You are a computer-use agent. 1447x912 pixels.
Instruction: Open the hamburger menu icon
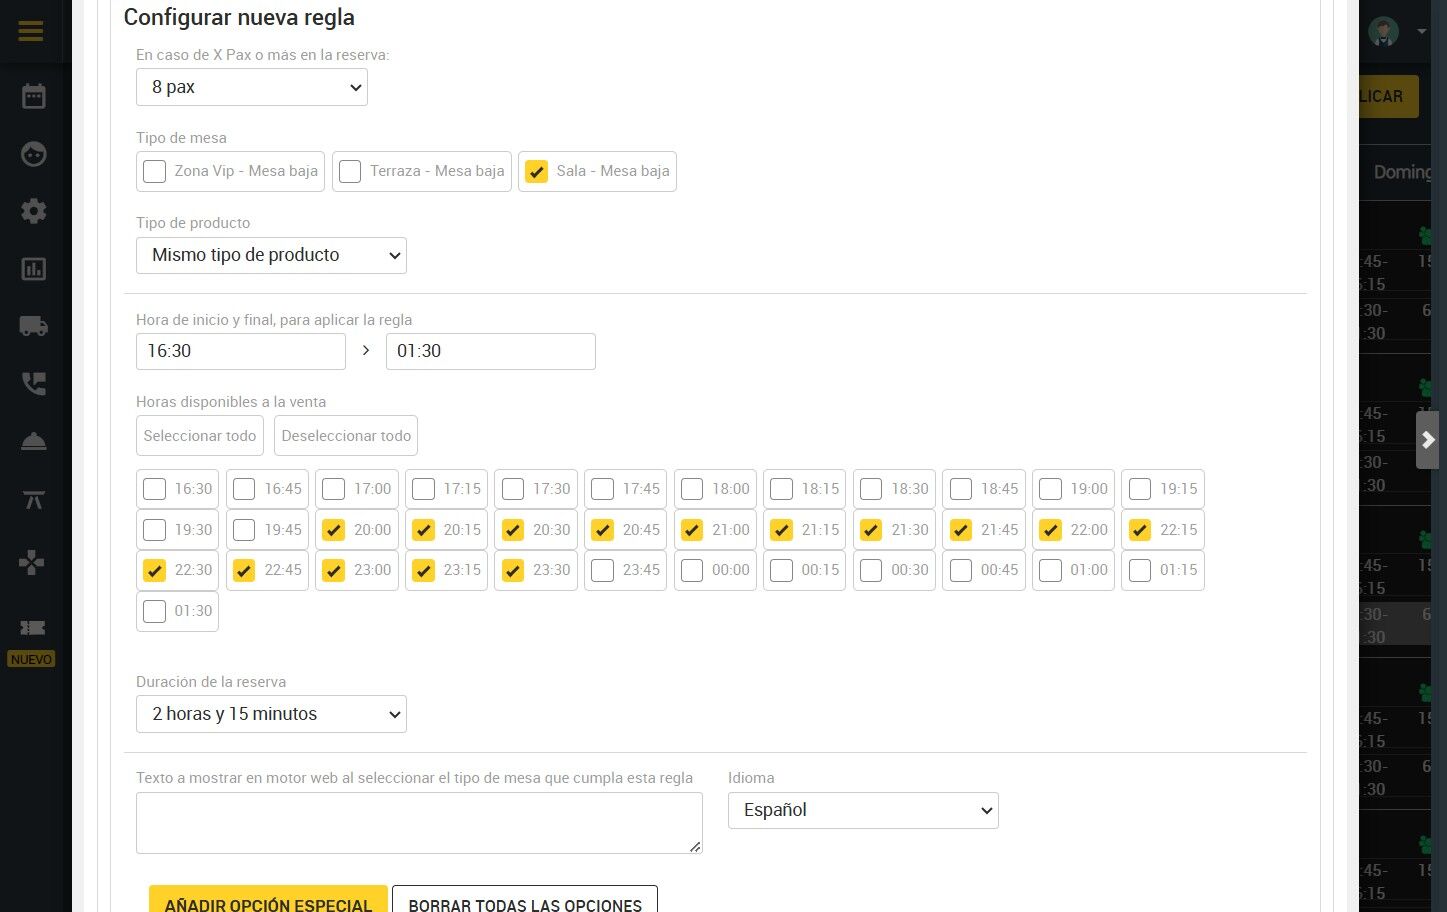pos(31,31)
